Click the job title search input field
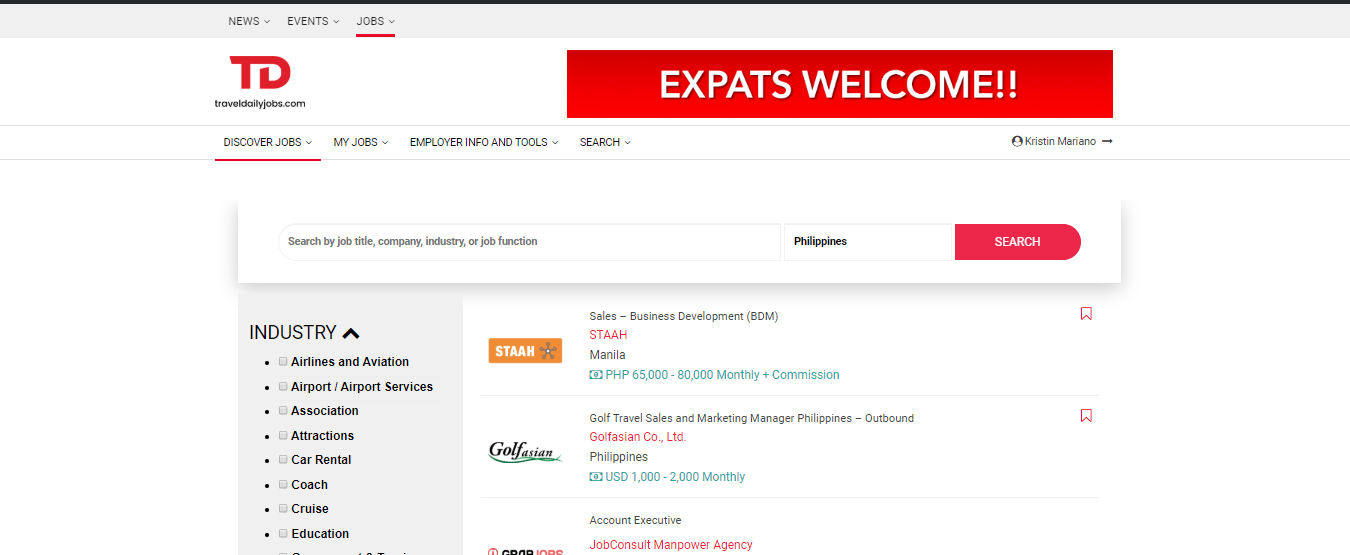 pos(529,242)
